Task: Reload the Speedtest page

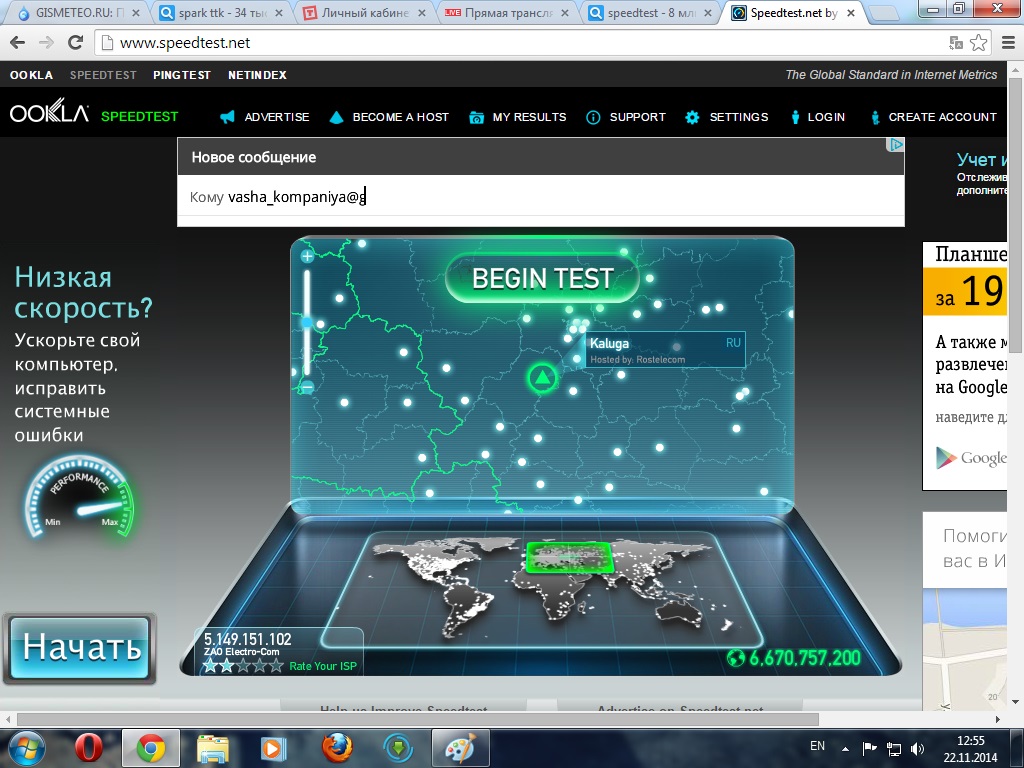Action: pos(75,42)
